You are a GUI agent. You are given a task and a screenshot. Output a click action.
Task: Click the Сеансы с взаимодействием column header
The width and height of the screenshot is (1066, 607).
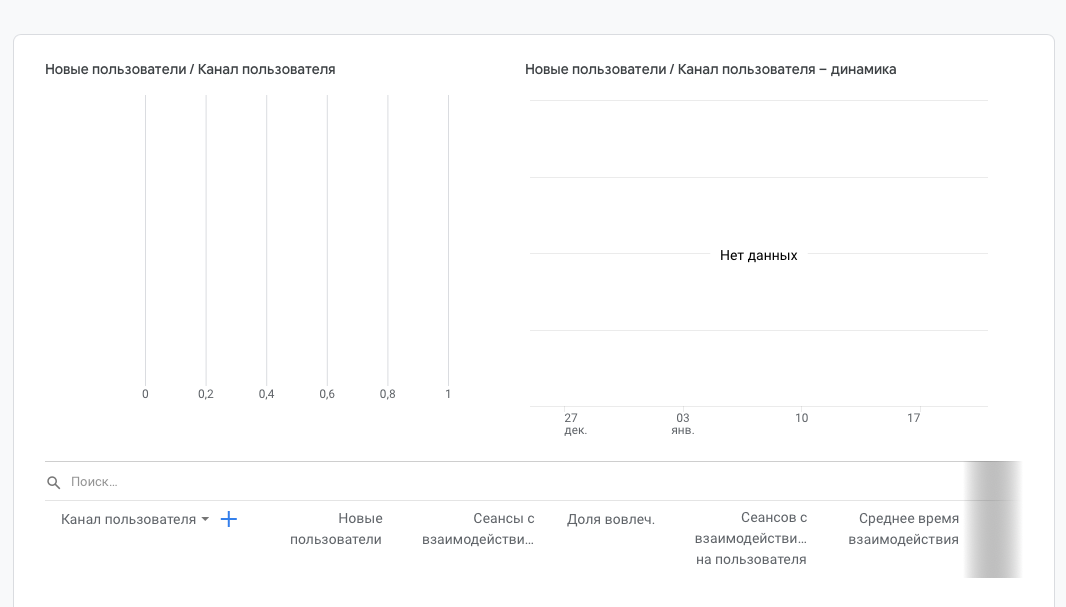(x=478, y=528)
